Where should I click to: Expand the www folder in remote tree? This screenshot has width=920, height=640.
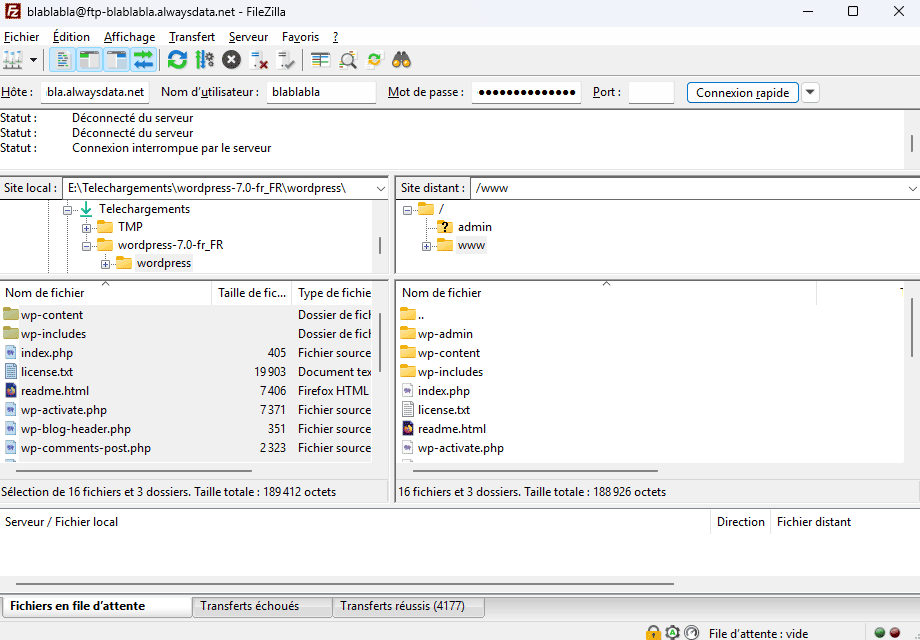point(427,246)
